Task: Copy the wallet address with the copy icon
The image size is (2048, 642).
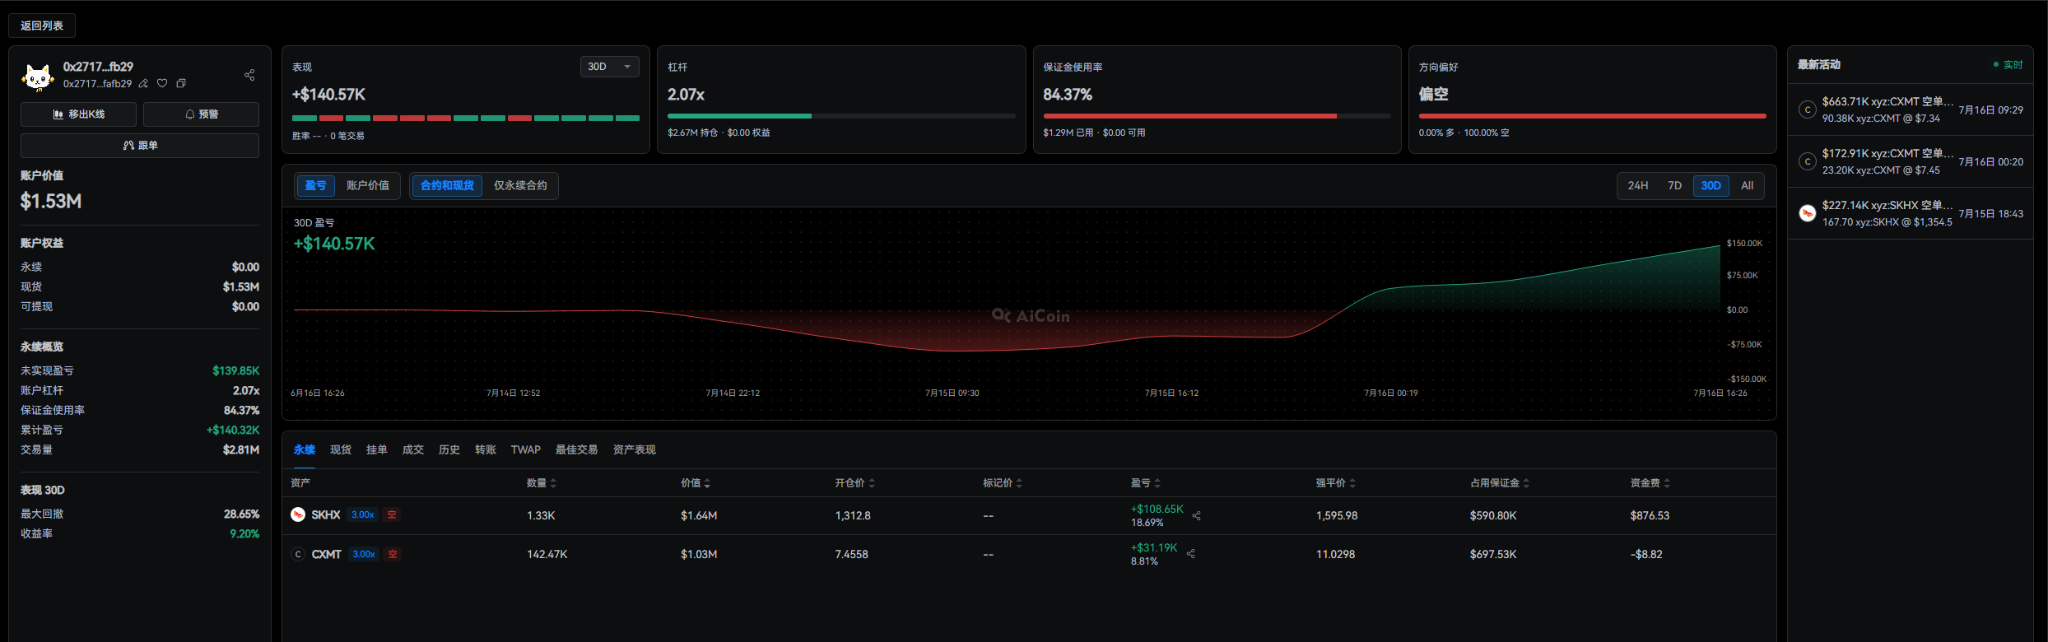Action: point(181,84)
